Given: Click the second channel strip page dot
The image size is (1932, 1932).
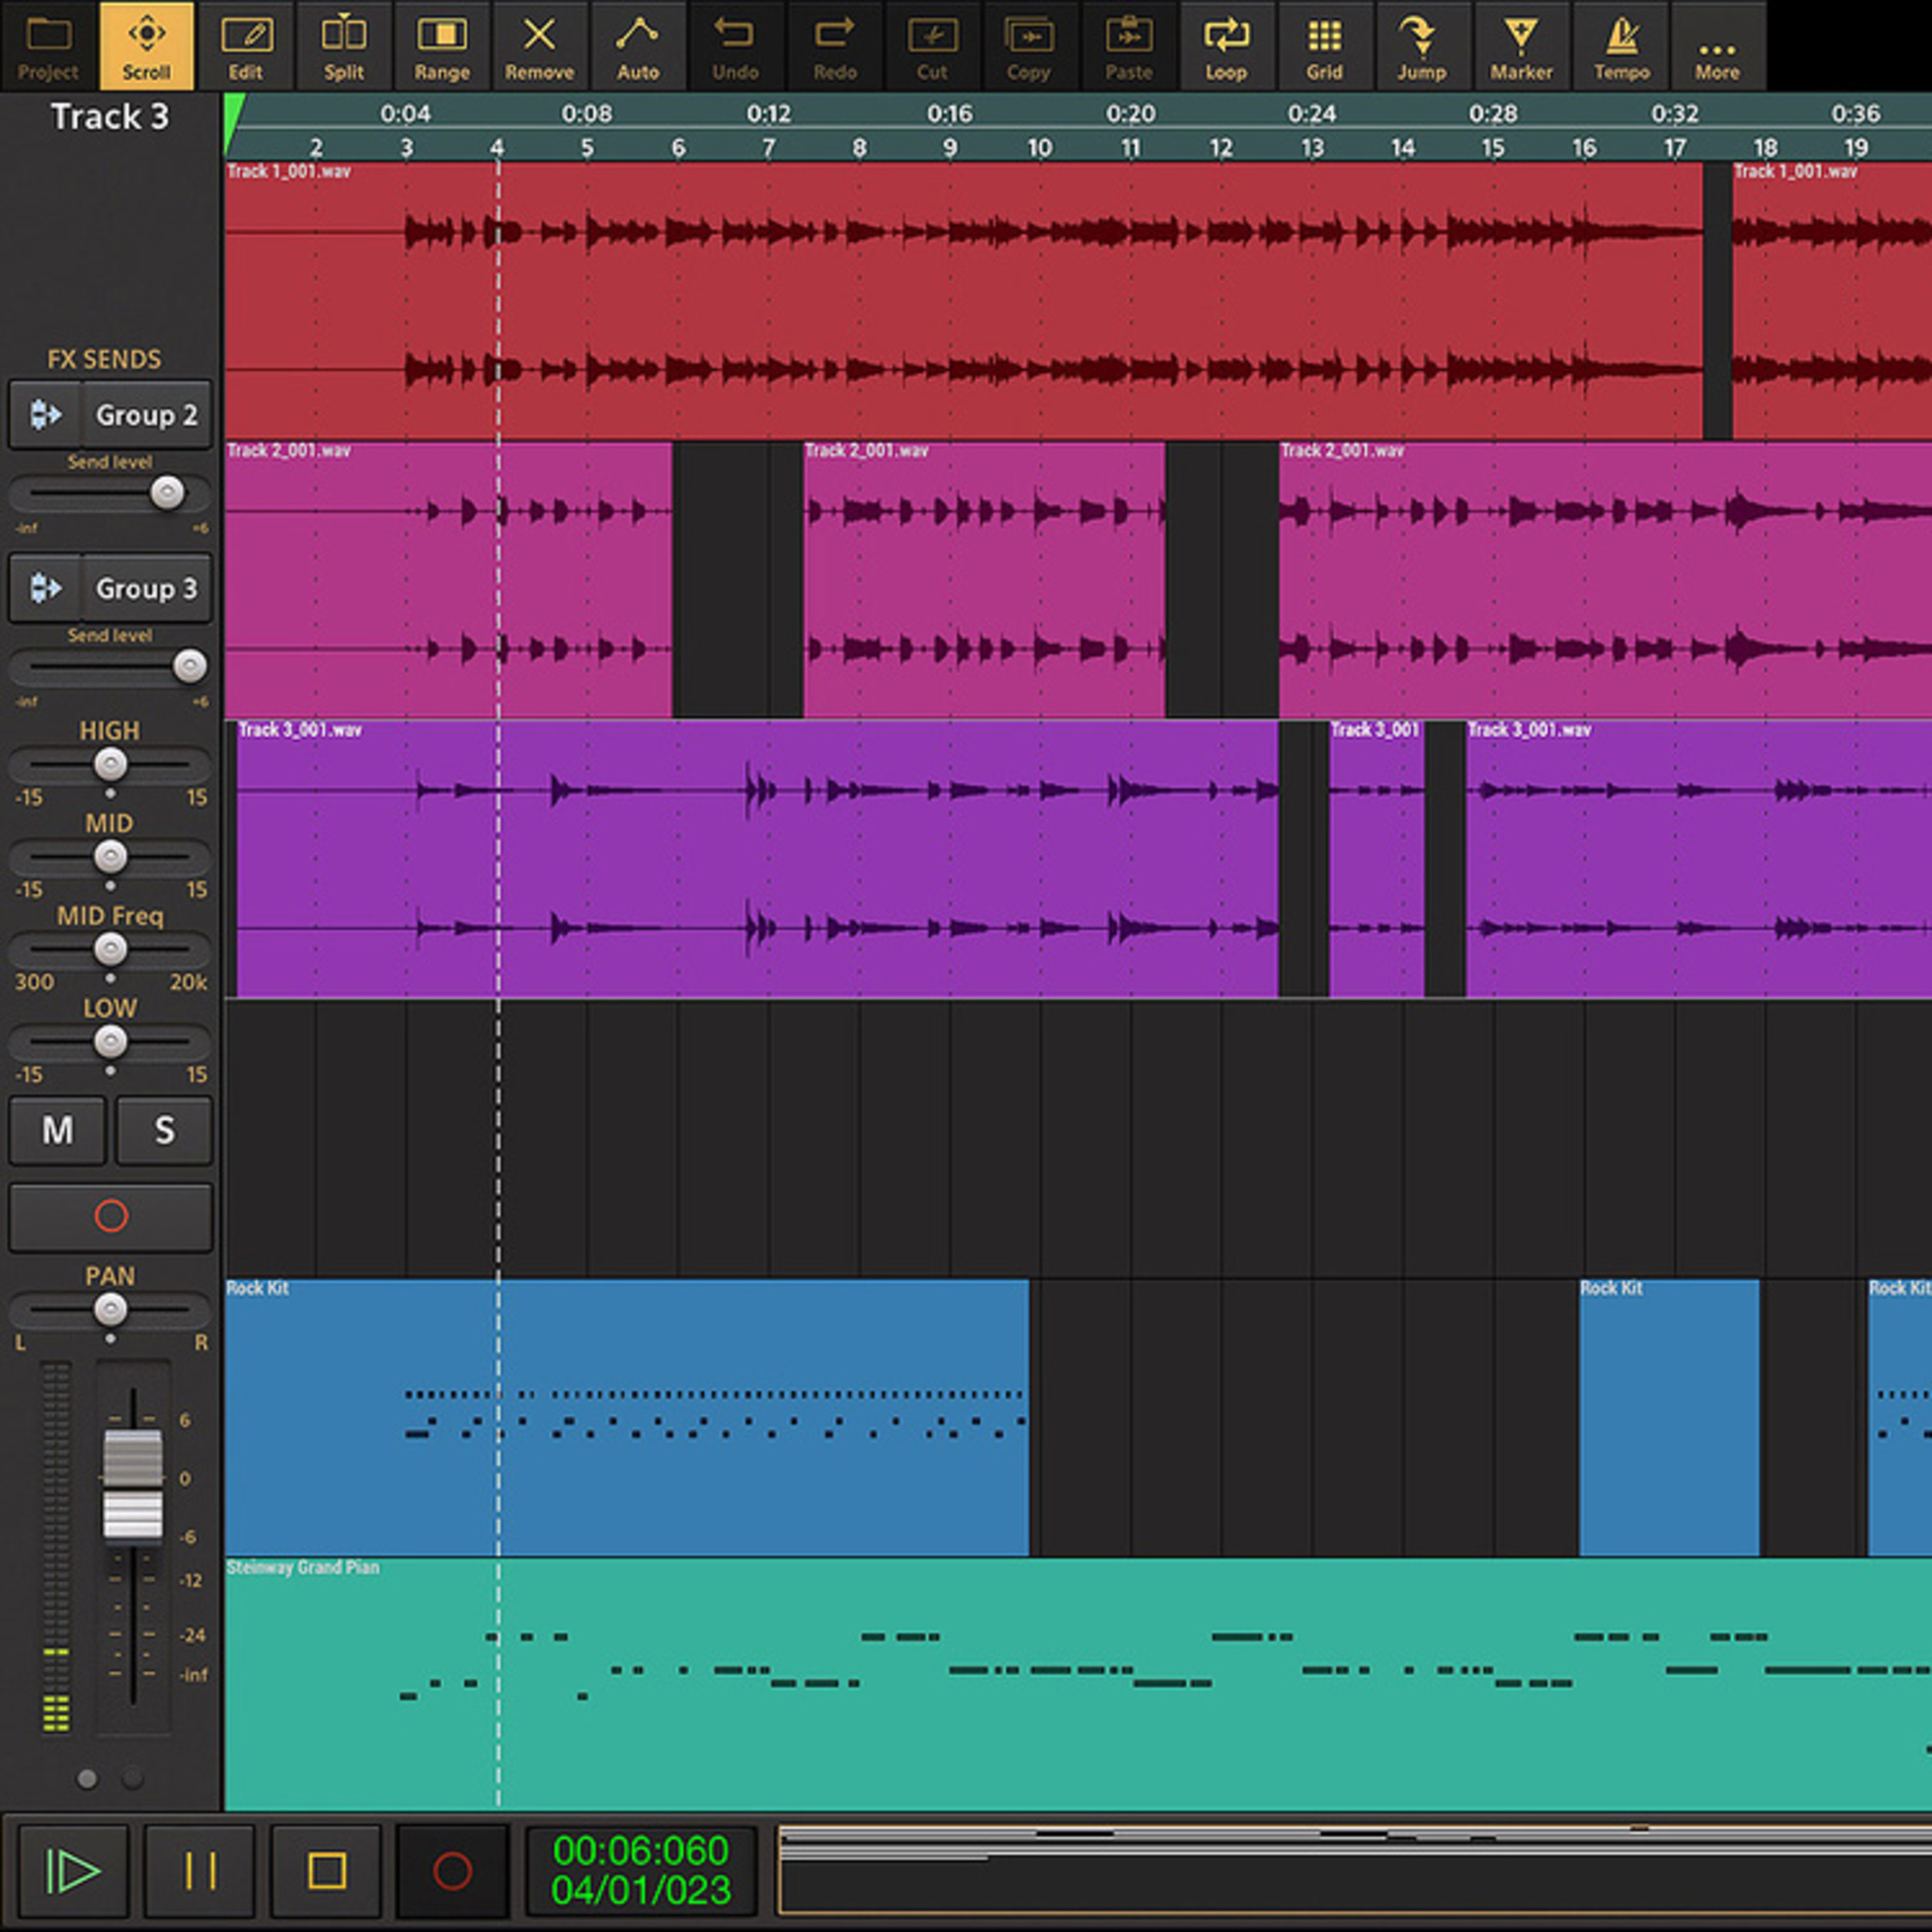Looking at the screenshot, I should tap(132, 1779).
